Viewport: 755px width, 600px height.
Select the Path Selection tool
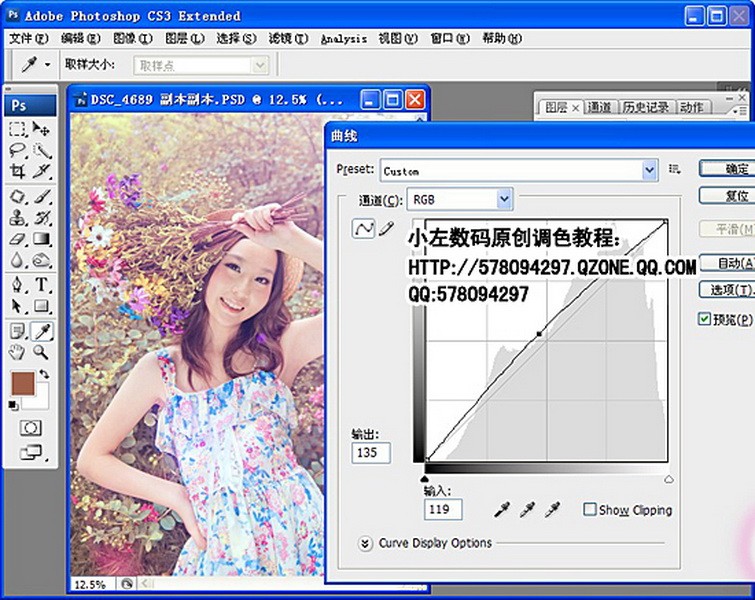[17, 306]
